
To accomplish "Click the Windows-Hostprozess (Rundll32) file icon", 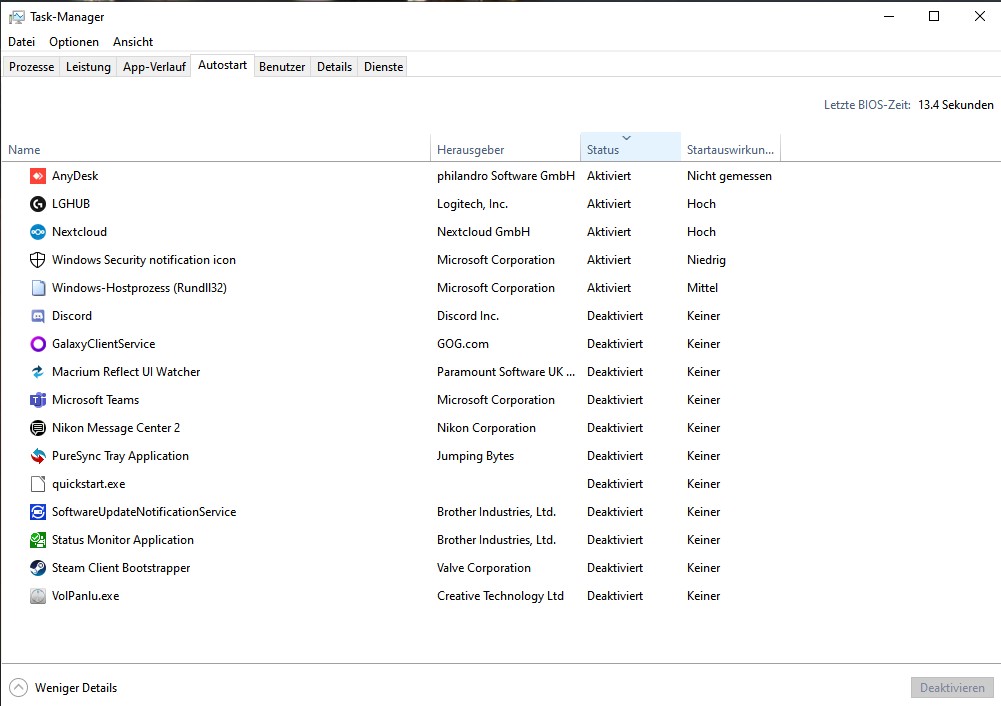I will tap(38, 288).
